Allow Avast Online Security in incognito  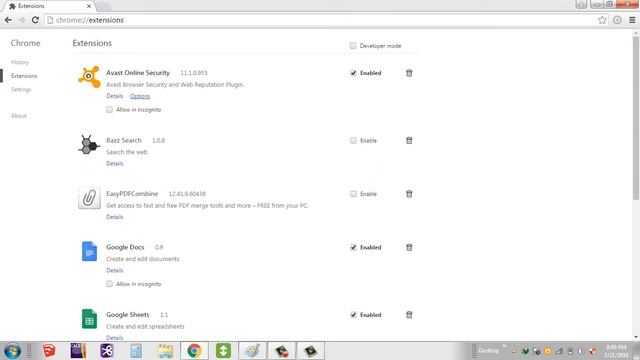tap(109, 109)
